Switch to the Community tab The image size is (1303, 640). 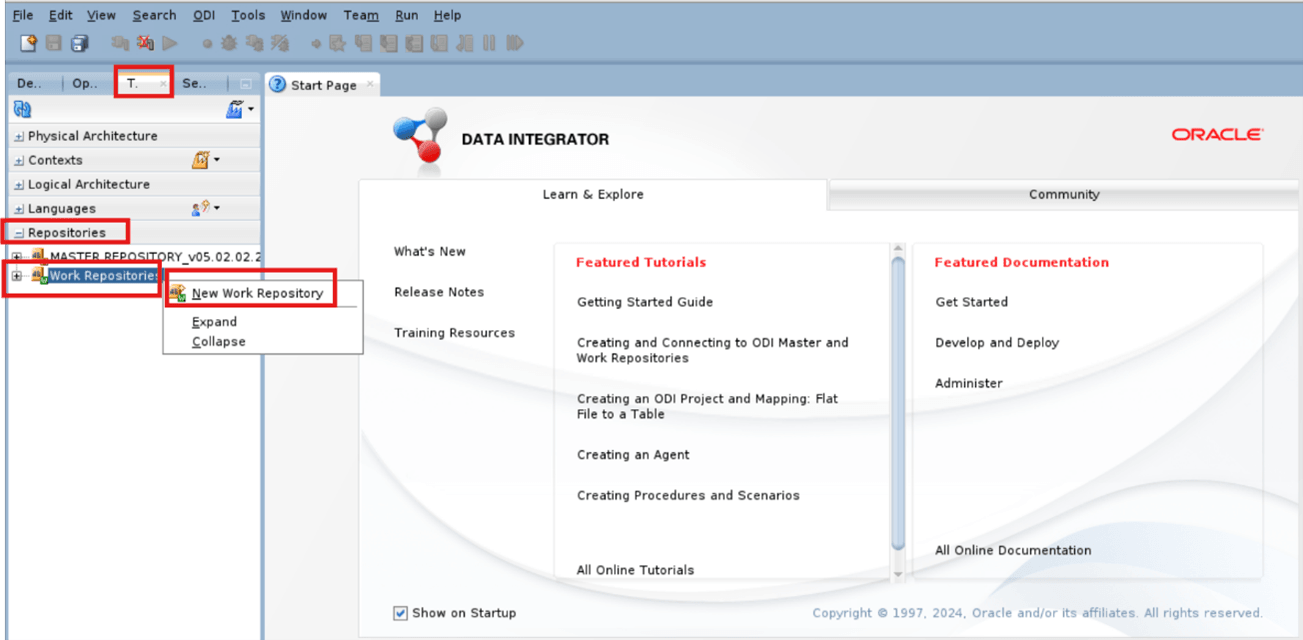click(x=1063, y=194)
